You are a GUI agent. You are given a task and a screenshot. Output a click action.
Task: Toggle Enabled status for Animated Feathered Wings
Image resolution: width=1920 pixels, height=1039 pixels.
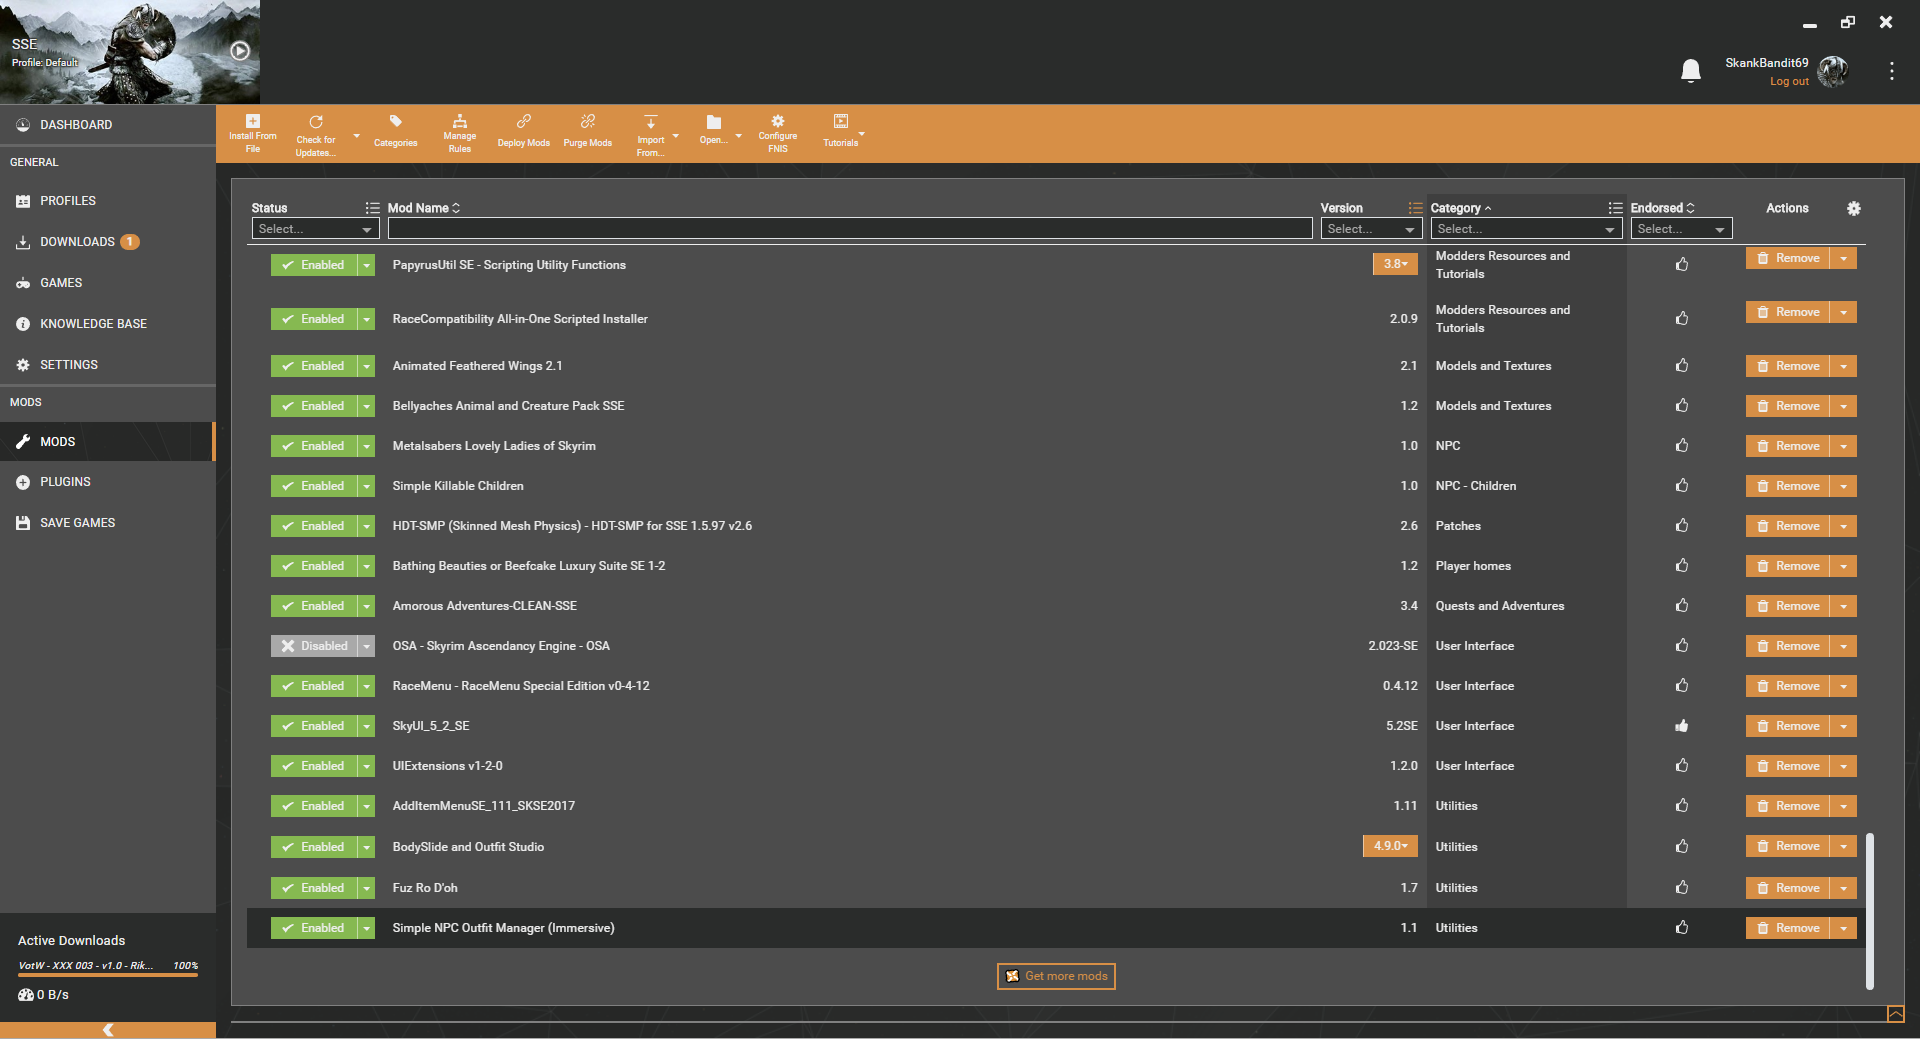314,366
